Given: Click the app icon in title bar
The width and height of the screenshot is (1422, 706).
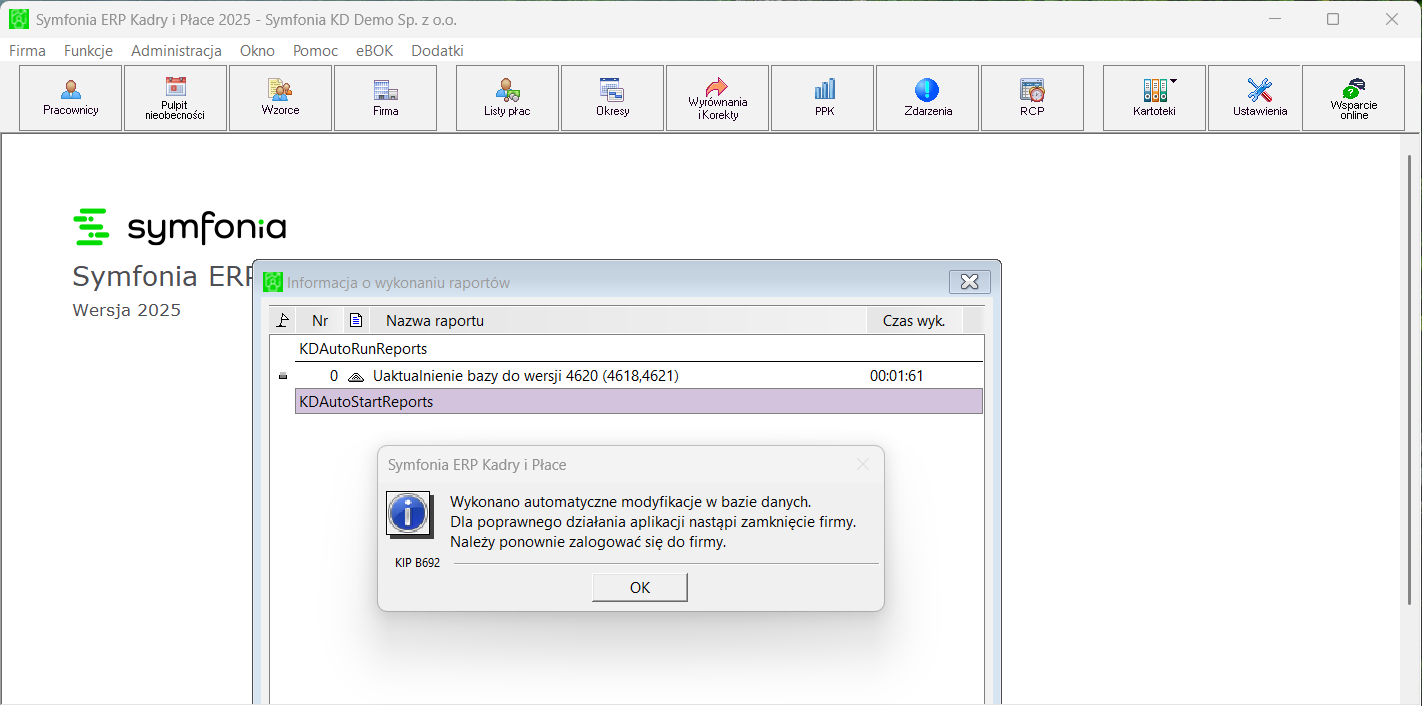Looking at the screenshot, I should [19, 19].
